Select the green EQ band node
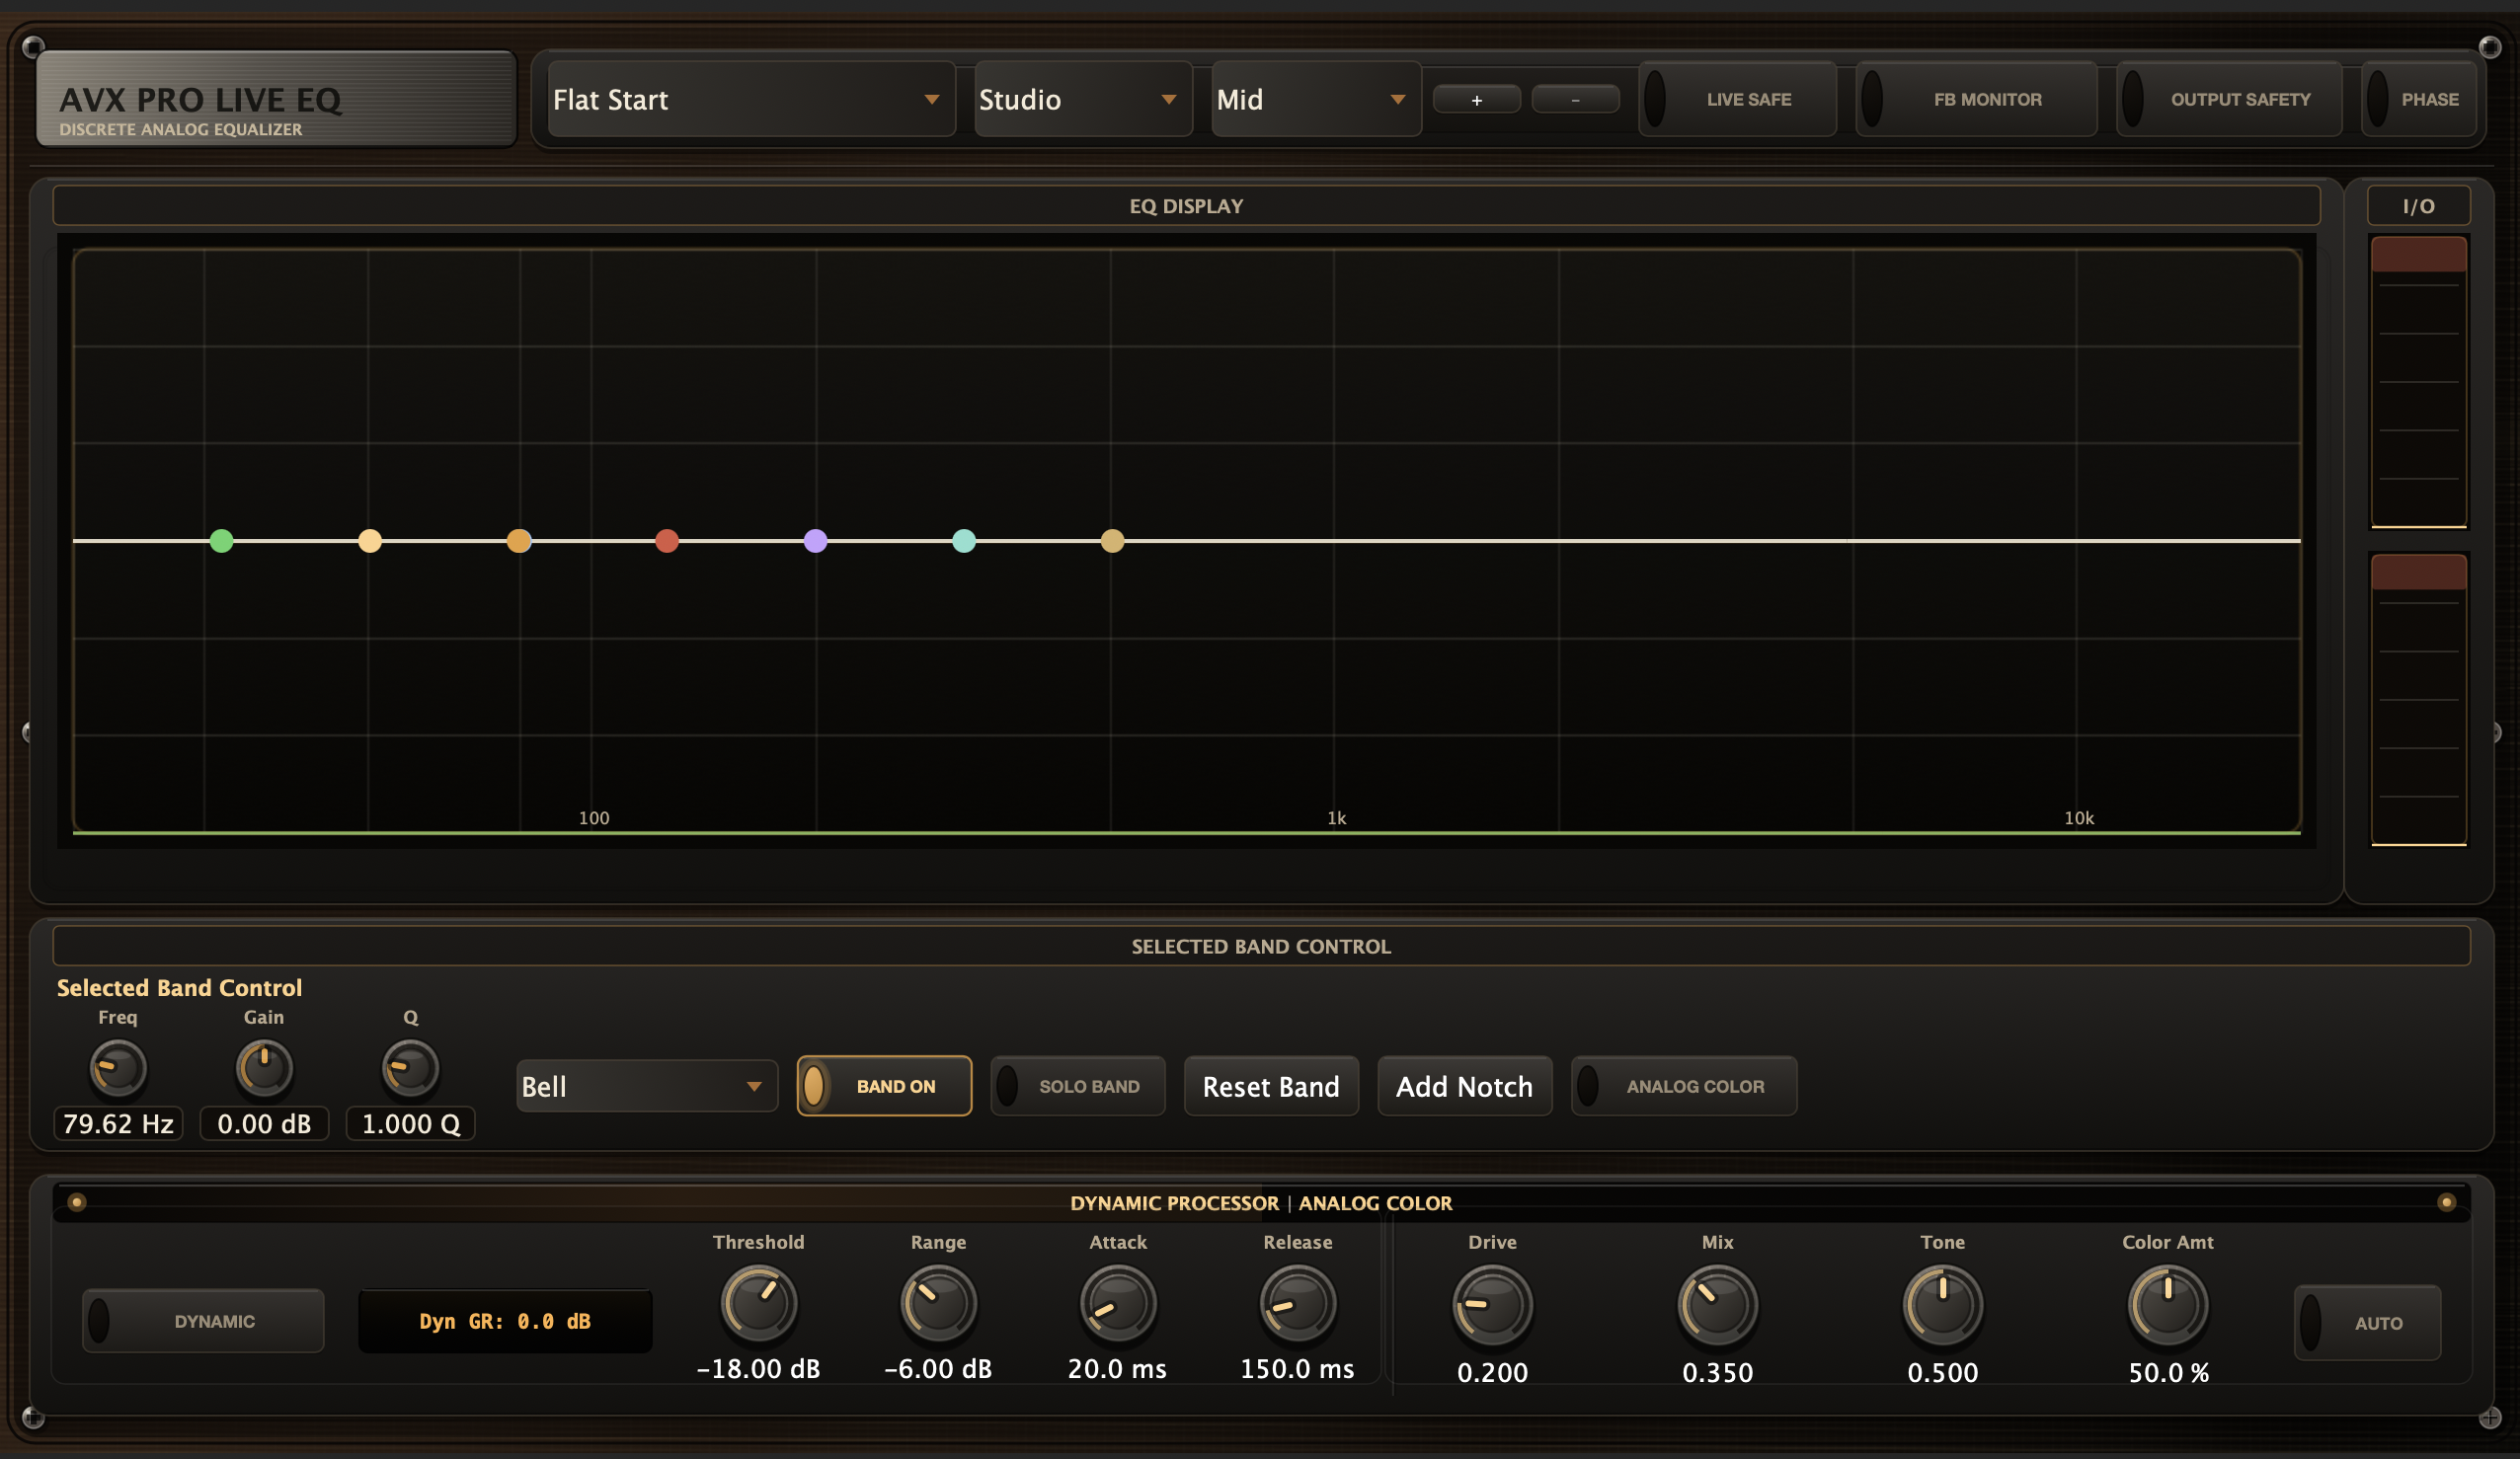The height and width of the screenshot is (1459, 2520). coord(222,541)
